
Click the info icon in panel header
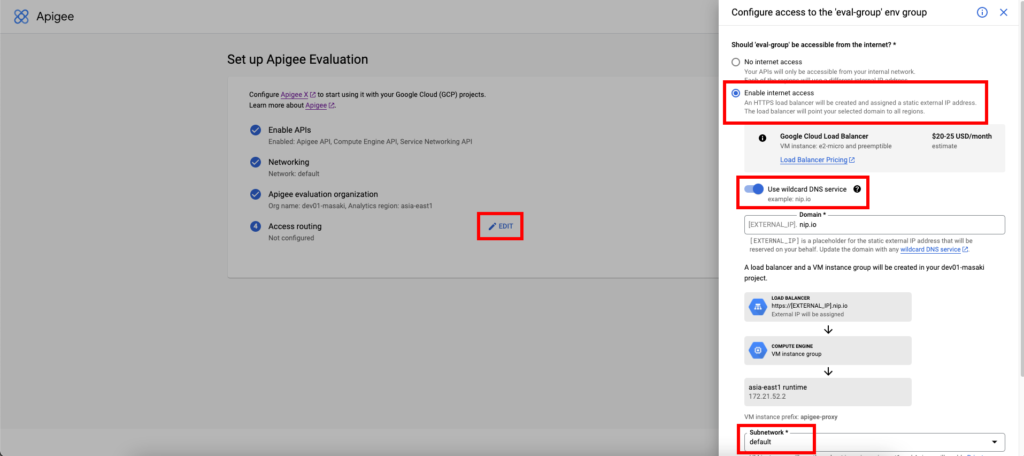(x=981, y=13)
